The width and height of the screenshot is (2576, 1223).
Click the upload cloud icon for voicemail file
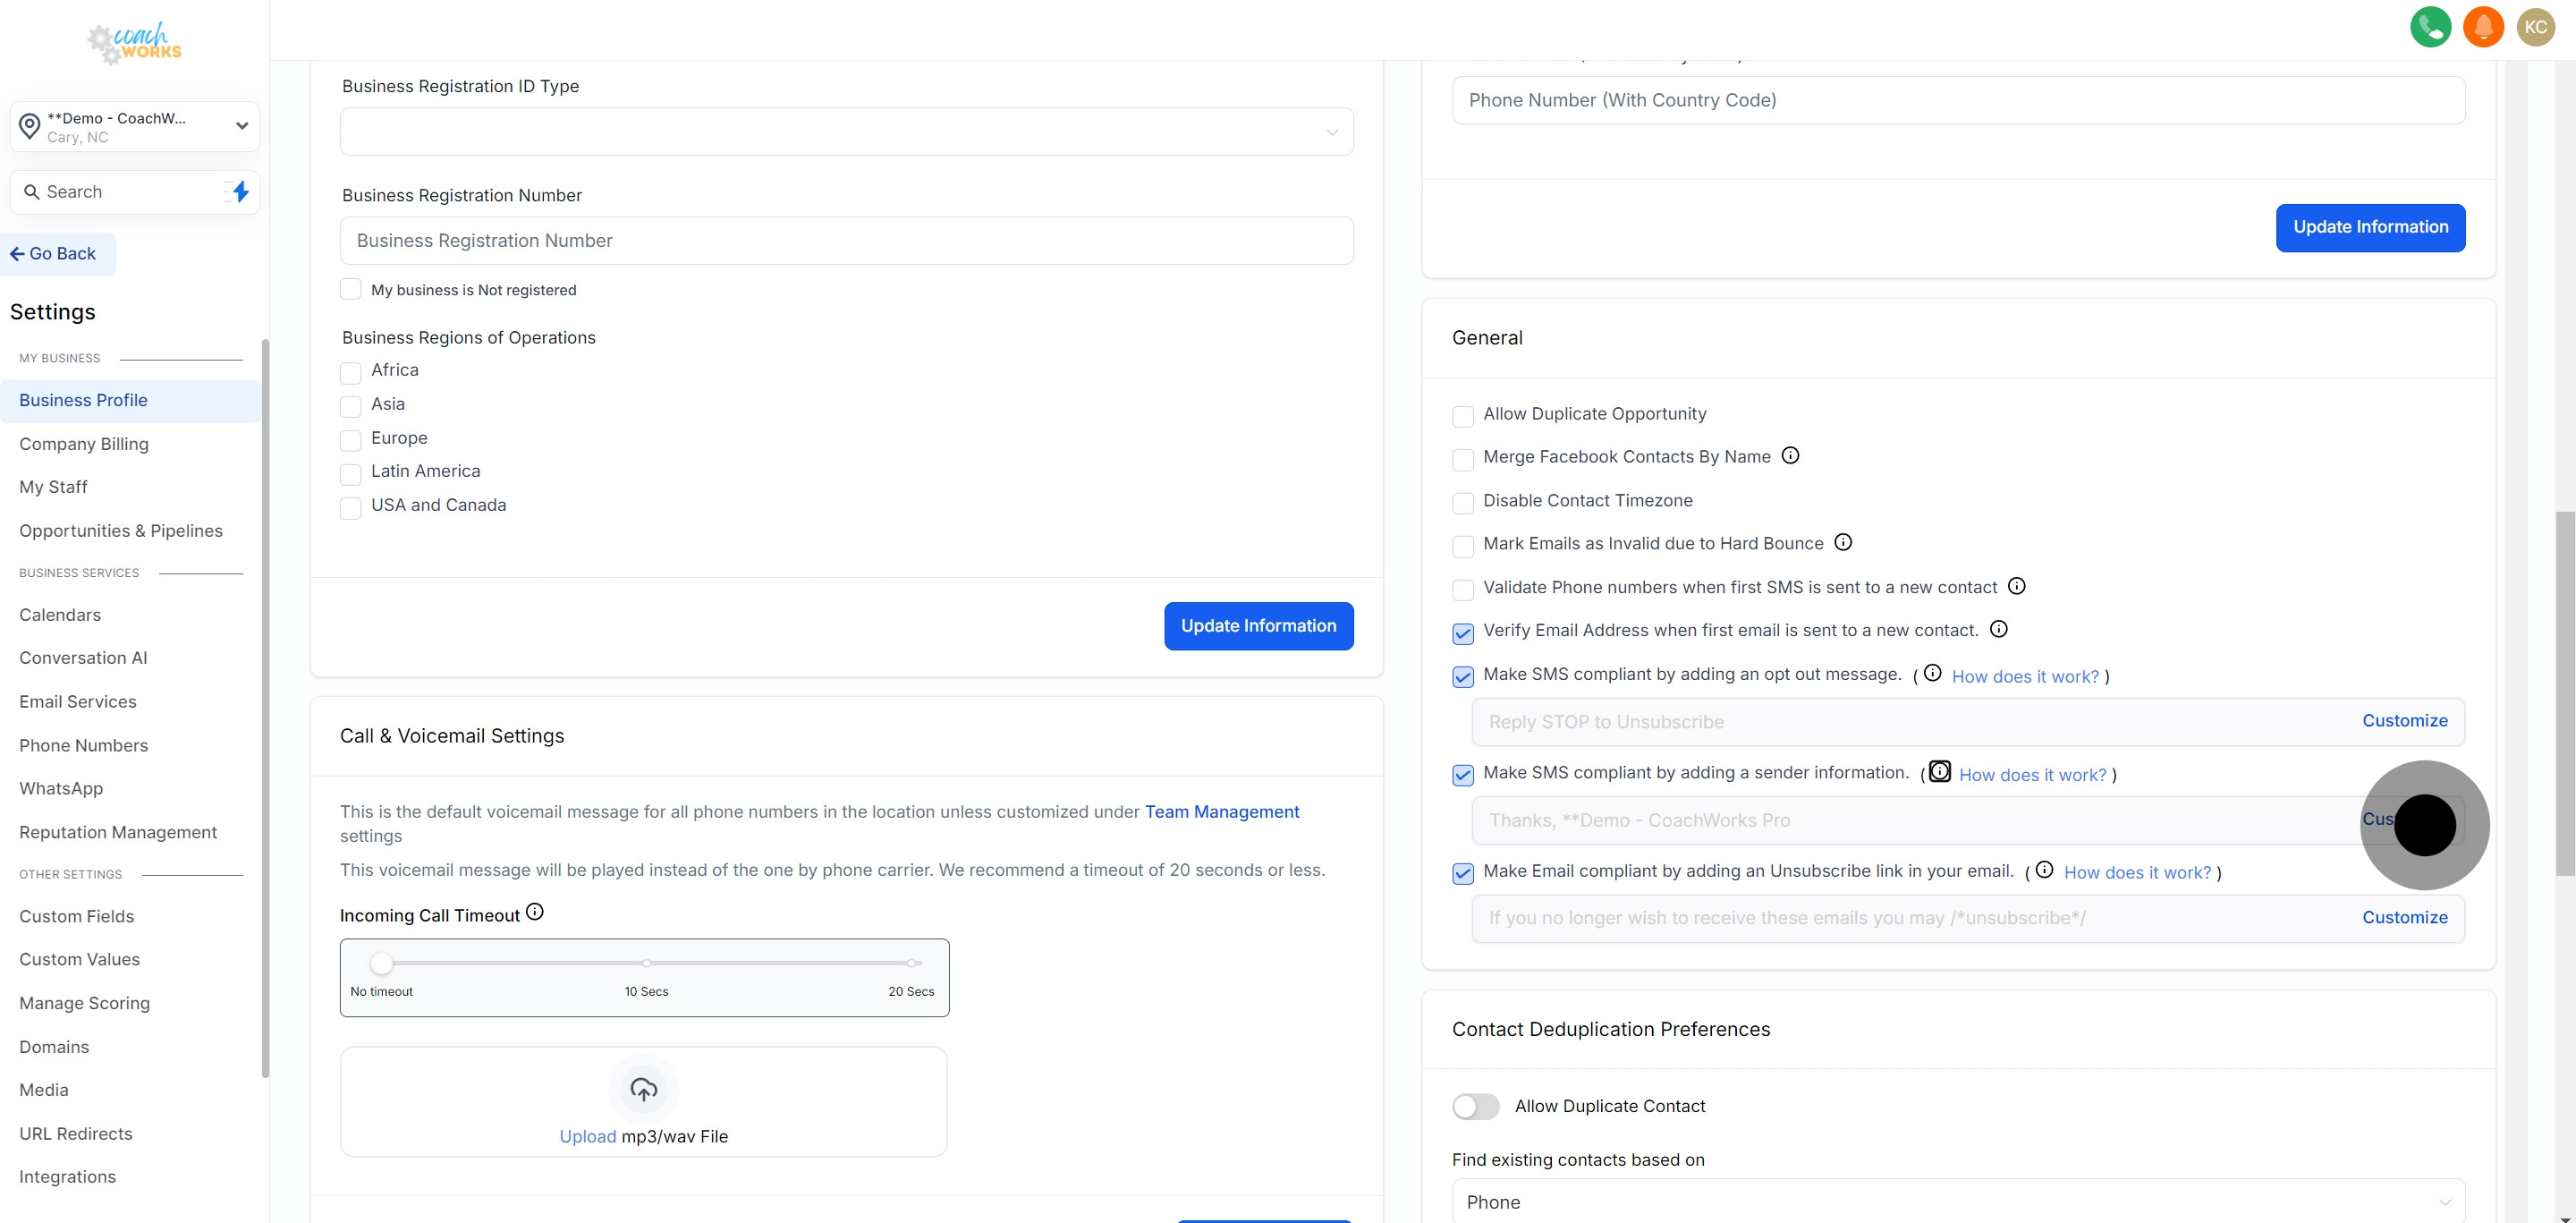tap(643, 1088)
